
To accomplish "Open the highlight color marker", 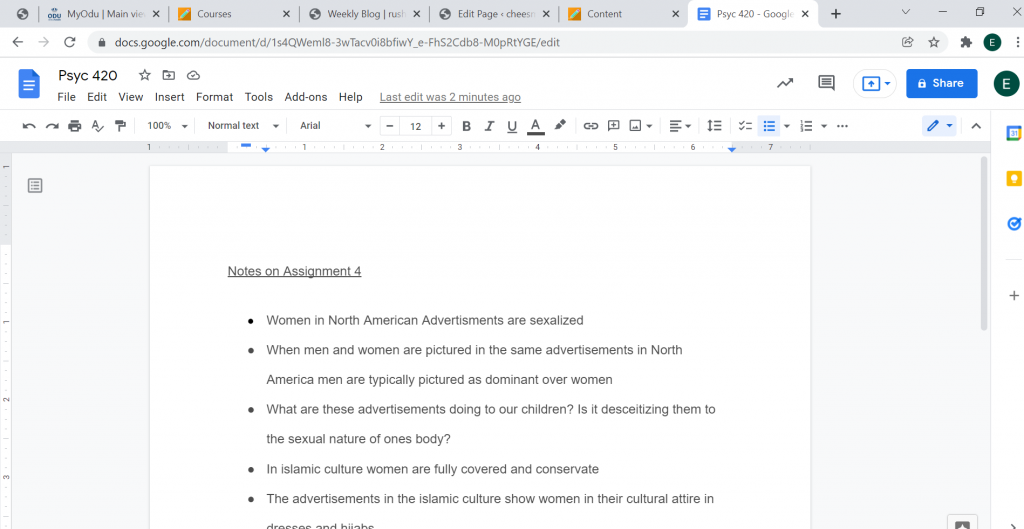I will click(x=560, y=126).
